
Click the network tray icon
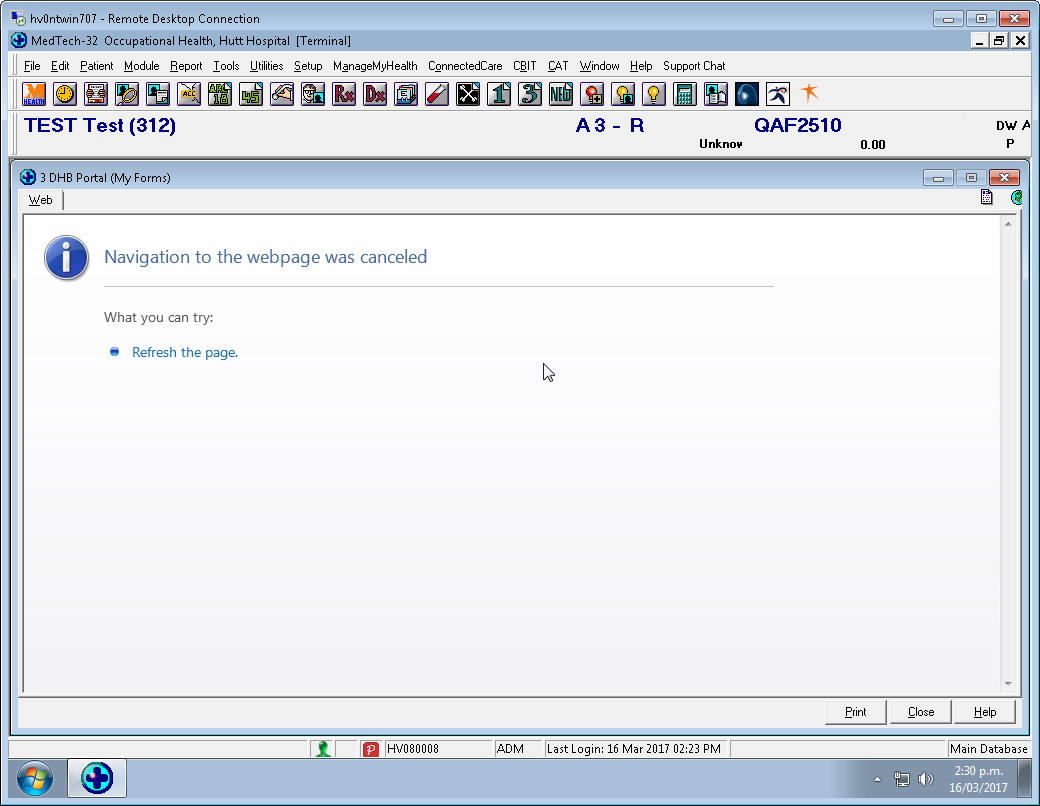point(901,779)
